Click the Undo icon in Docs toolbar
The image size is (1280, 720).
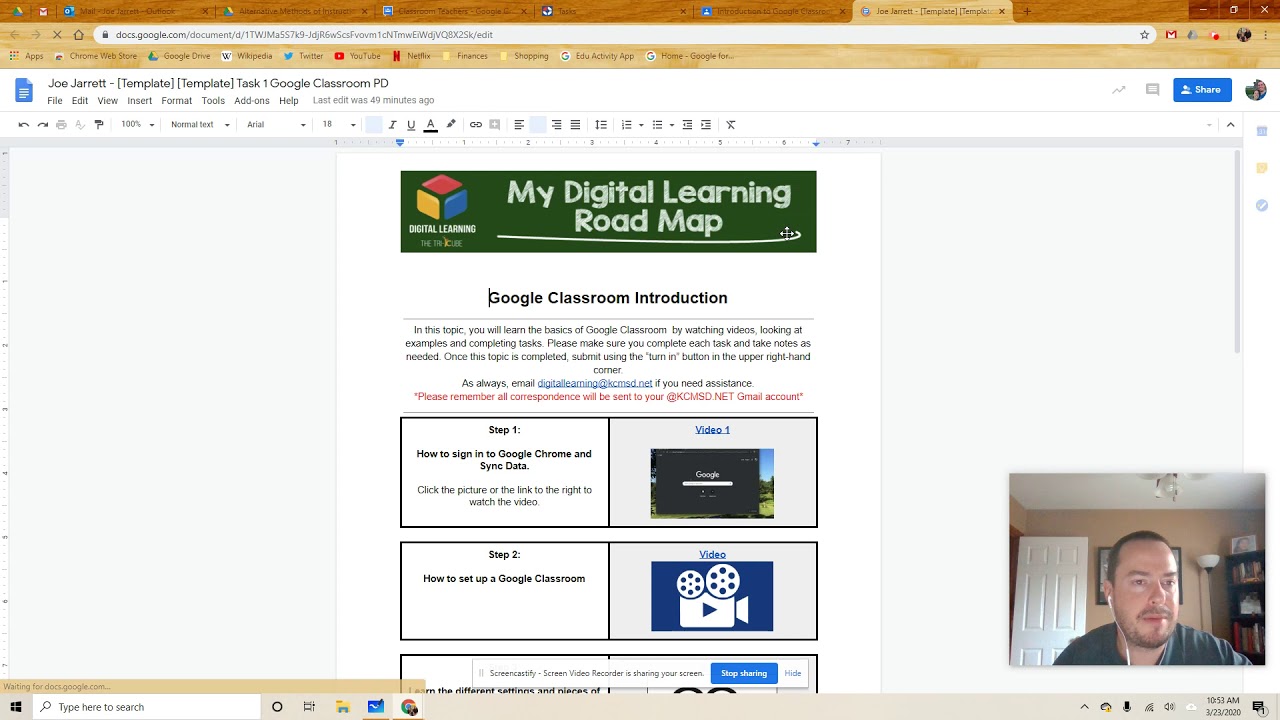(x=23, y=124)
